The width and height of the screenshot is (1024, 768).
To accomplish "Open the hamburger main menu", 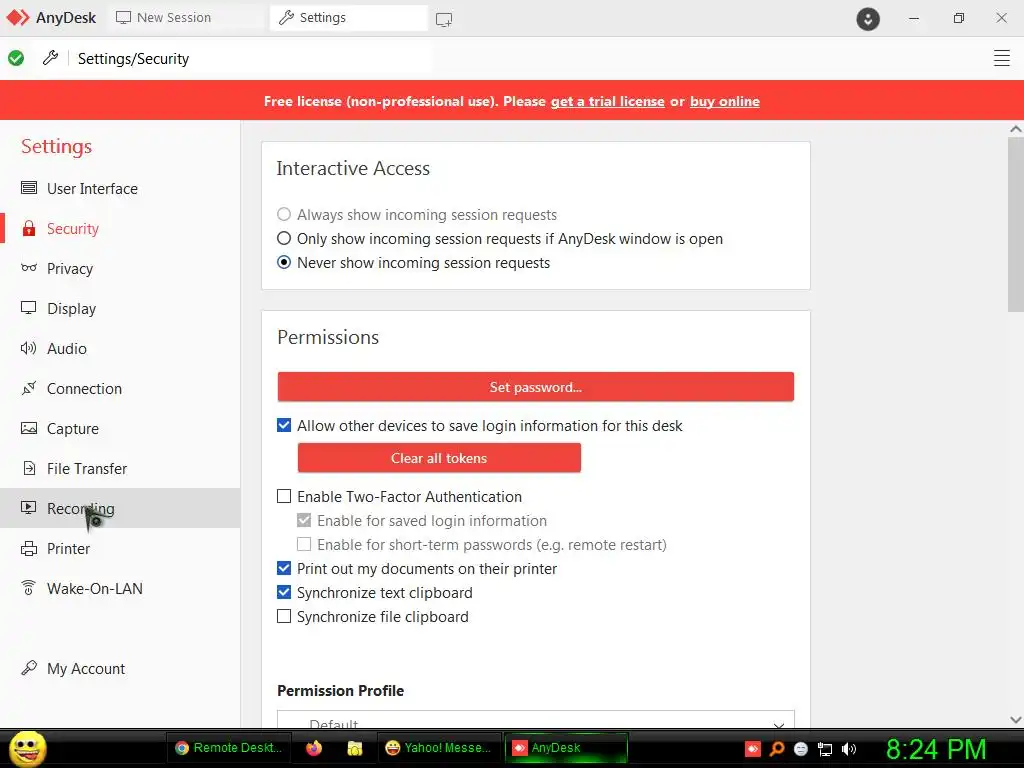I will [1002, 58].
